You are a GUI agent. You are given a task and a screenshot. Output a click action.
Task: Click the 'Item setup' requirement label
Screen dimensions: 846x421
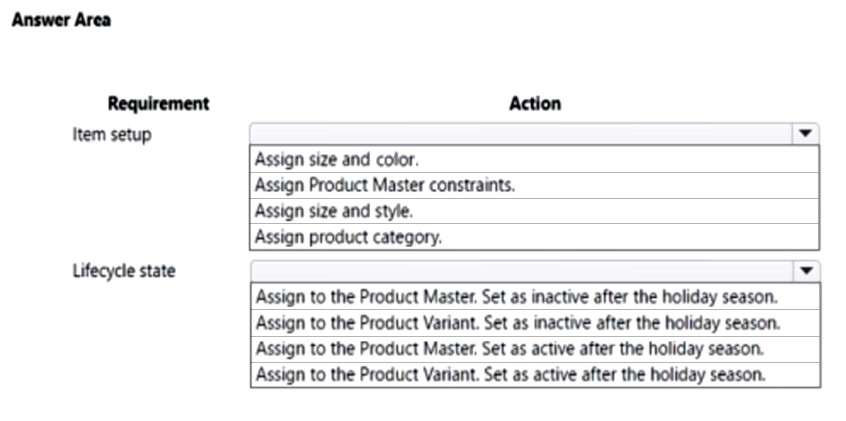(111, 133)
